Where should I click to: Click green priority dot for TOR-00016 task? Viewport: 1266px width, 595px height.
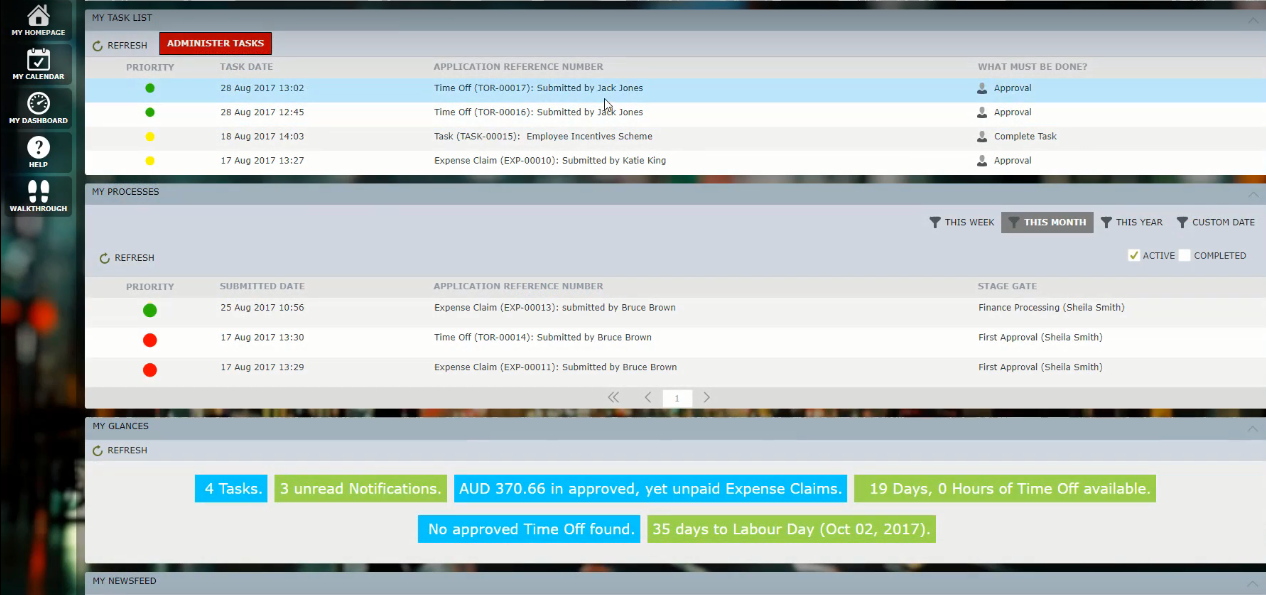click(x=150, y=112)
